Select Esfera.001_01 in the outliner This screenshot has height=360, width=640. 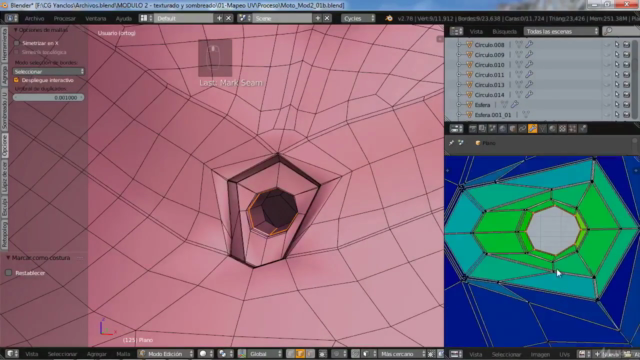coord(493,115)
